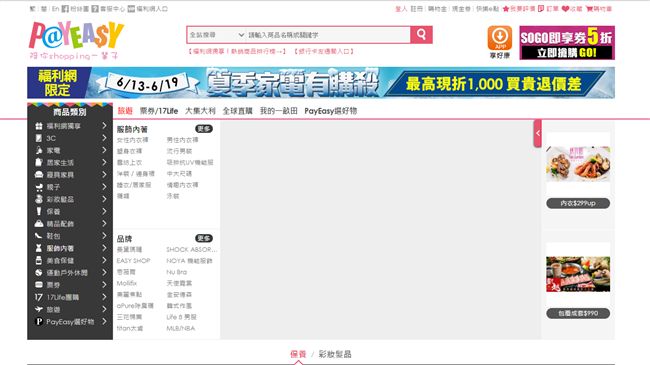Screen dimensions: 650x365
Task: Select the 服飾內著 dress icon
Action: click(39, 248)
